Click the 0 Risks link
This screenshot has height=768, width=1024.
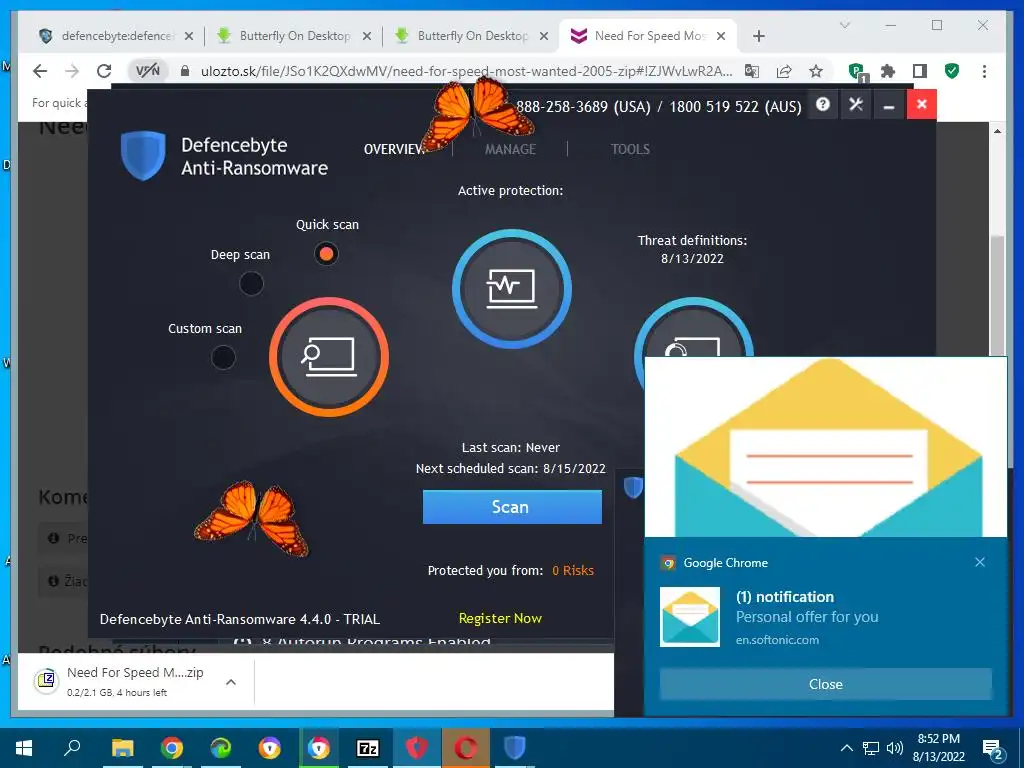click(x=573, y=571)
